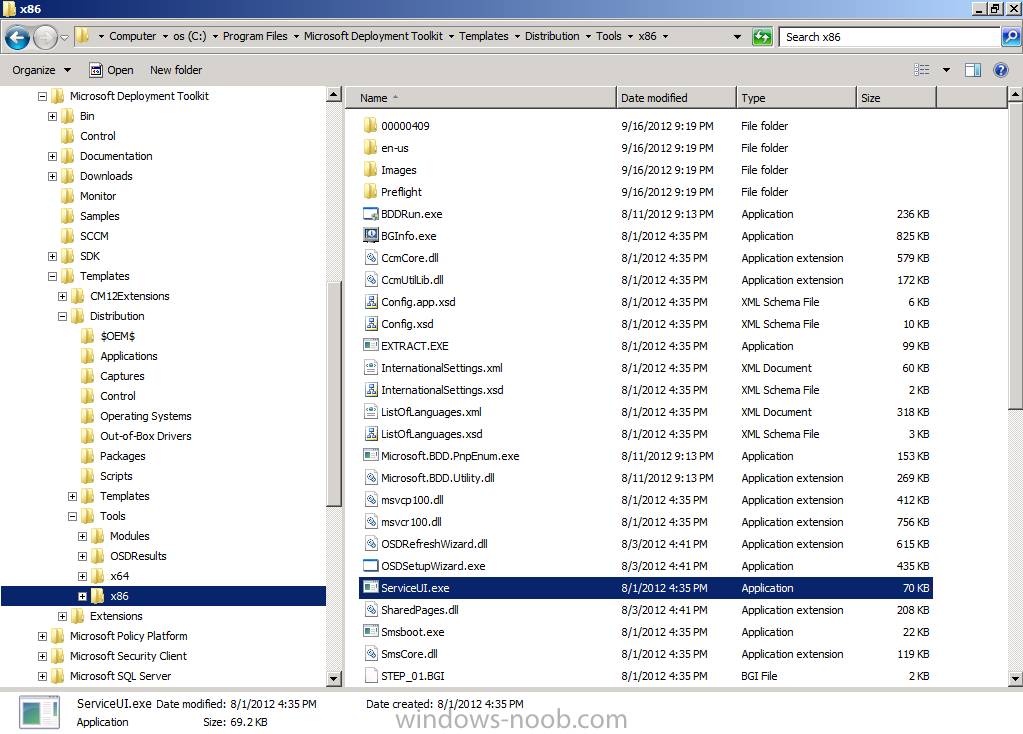Select the ServiceUI.exe file icon
Image resolution: width=1023 pixels, height=734 pixels.
pos(371,588)
